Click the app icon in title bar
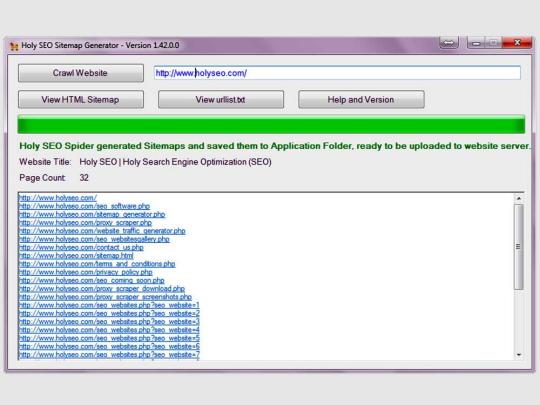The height and width of the screenshot is (405, 540). click(x=14, y=46)
